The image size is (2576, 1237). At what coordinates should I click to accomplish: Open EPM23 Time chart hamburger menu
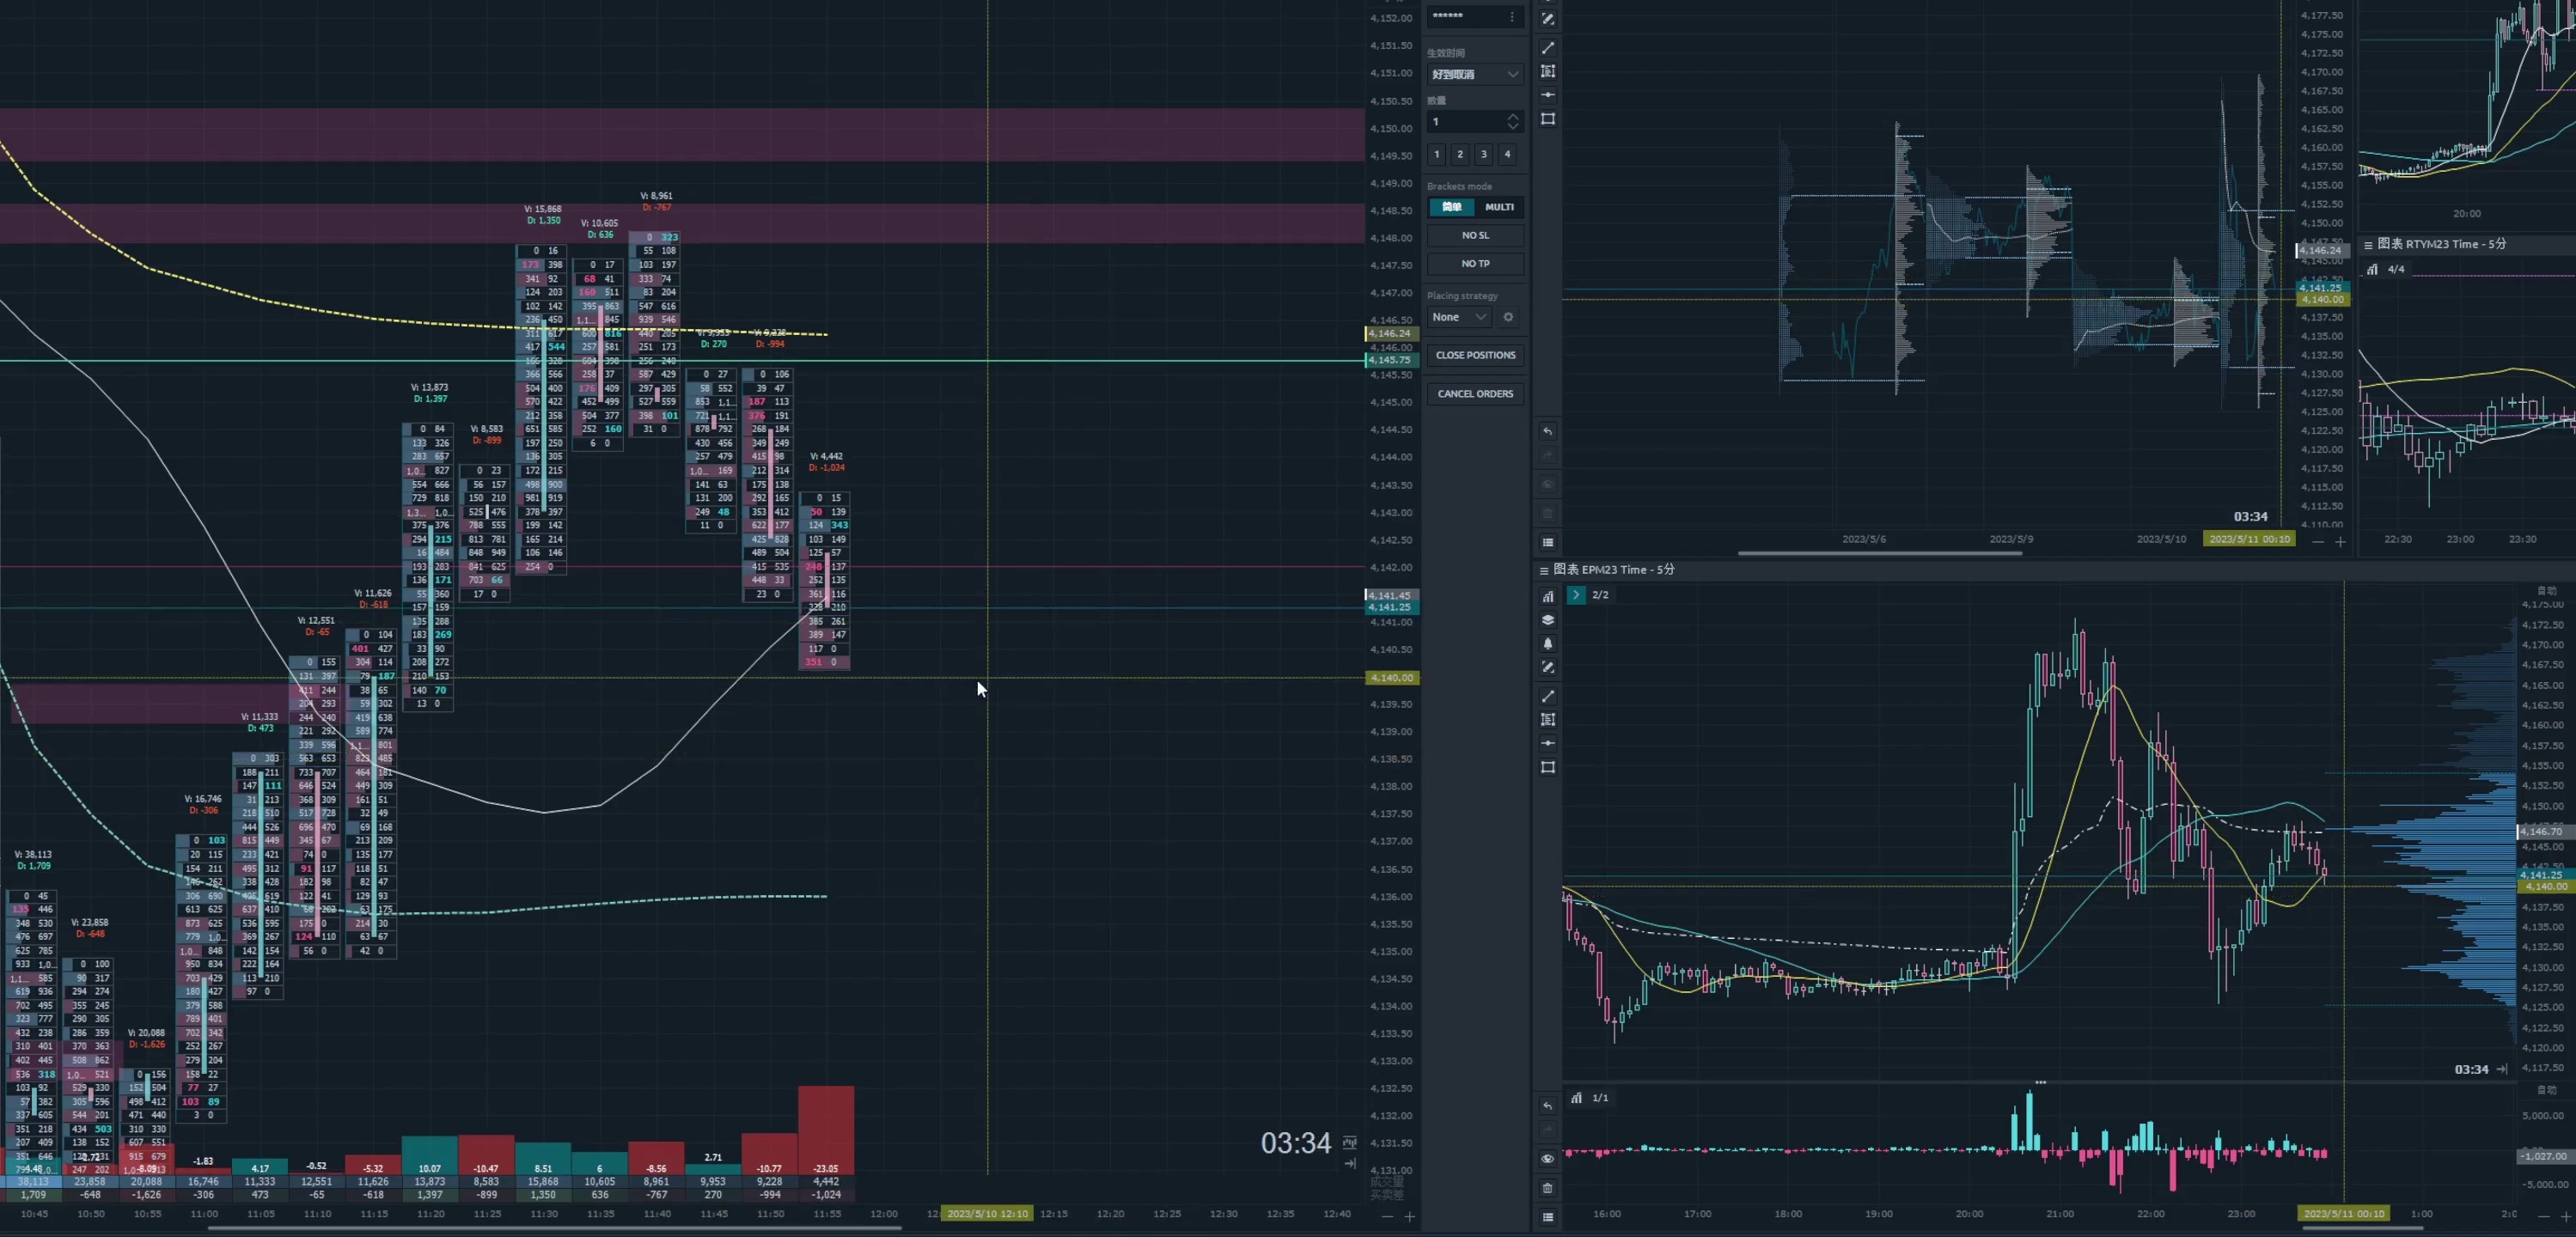pyautogui.click(x=1544, y=570)
